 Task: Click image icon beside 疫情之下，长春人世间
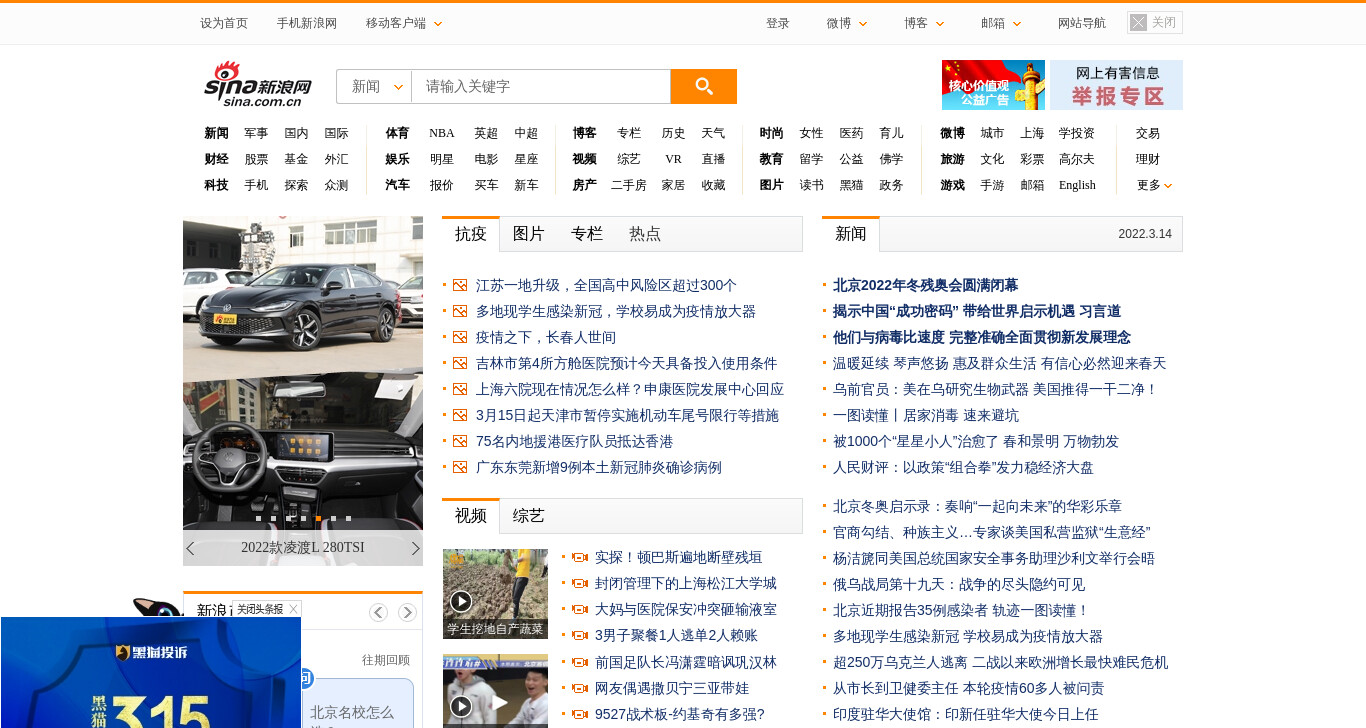click(x=460, y=338)
